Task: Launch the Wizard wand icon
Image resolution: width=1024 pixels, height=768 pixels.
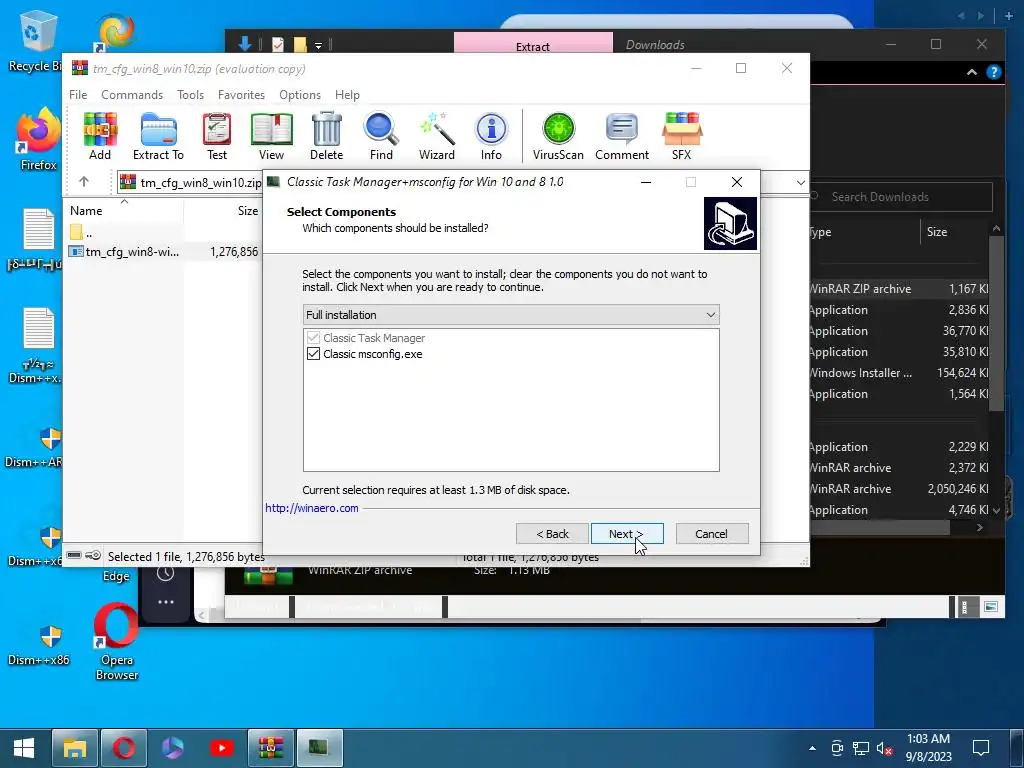Action: coord(436,136)
